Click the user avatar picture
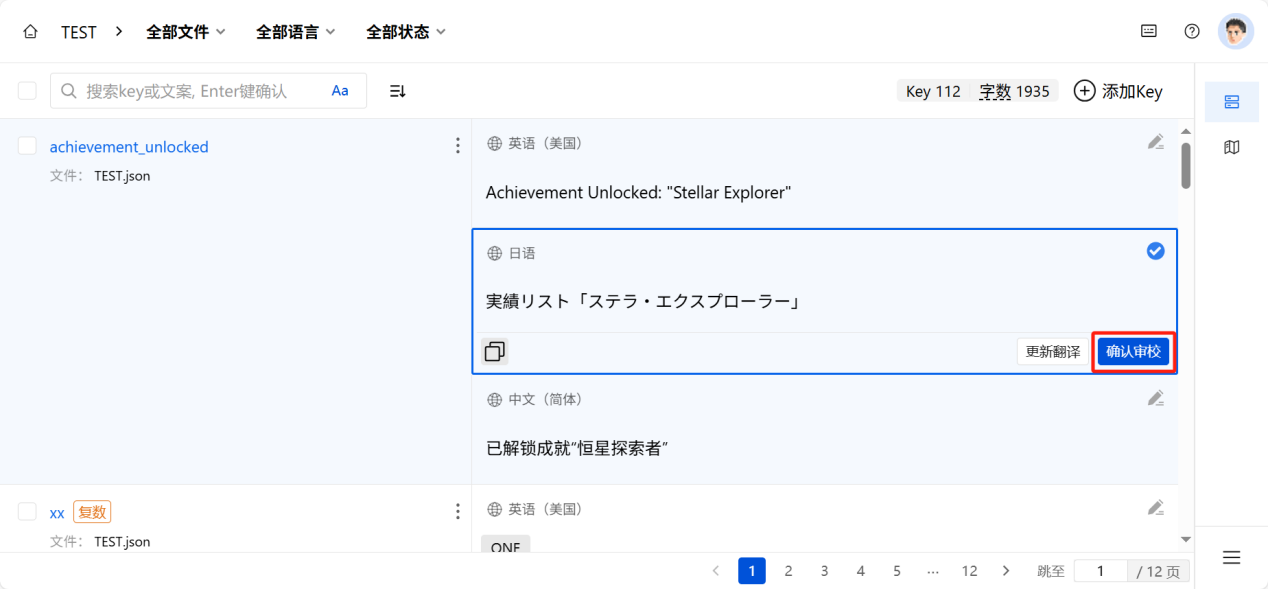 1236,31
